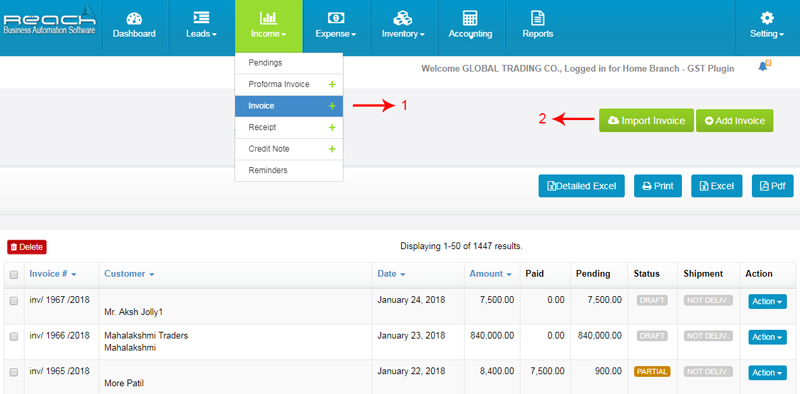Click the notification bell icon

point(763,66)
